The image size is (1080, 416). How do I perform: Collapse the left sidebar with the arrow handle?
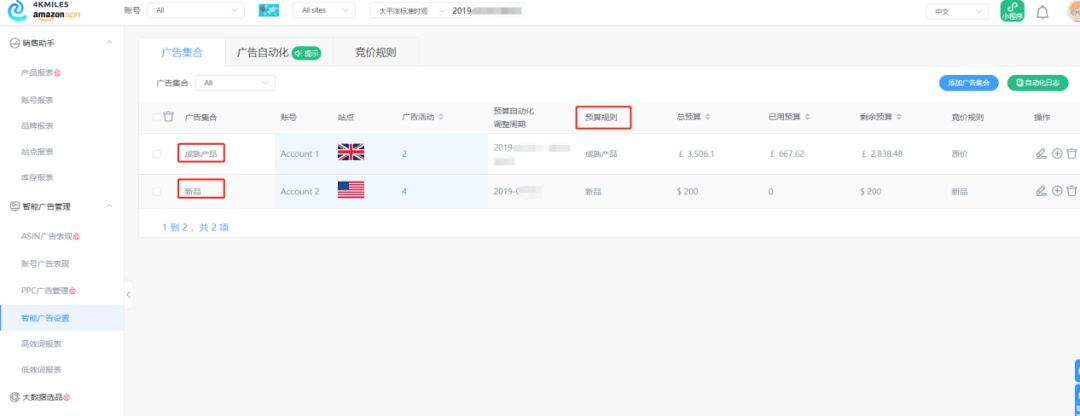click(x=128, y=294)
